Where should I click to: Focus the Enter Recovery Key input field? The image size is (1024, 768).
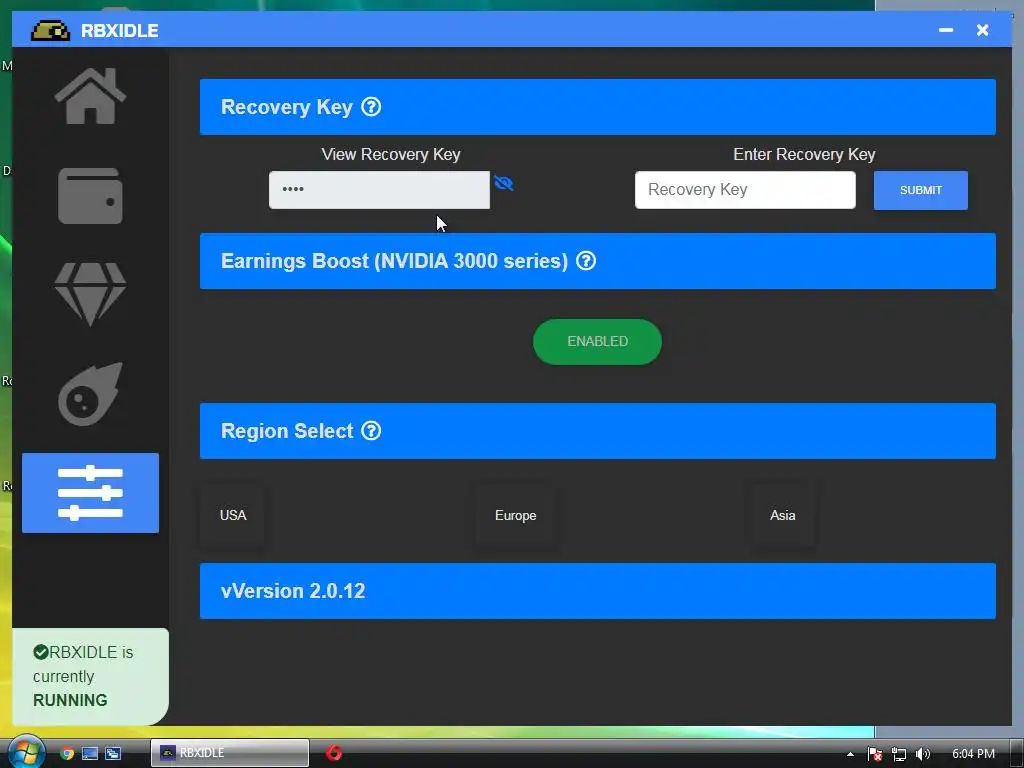click(745, 190)
